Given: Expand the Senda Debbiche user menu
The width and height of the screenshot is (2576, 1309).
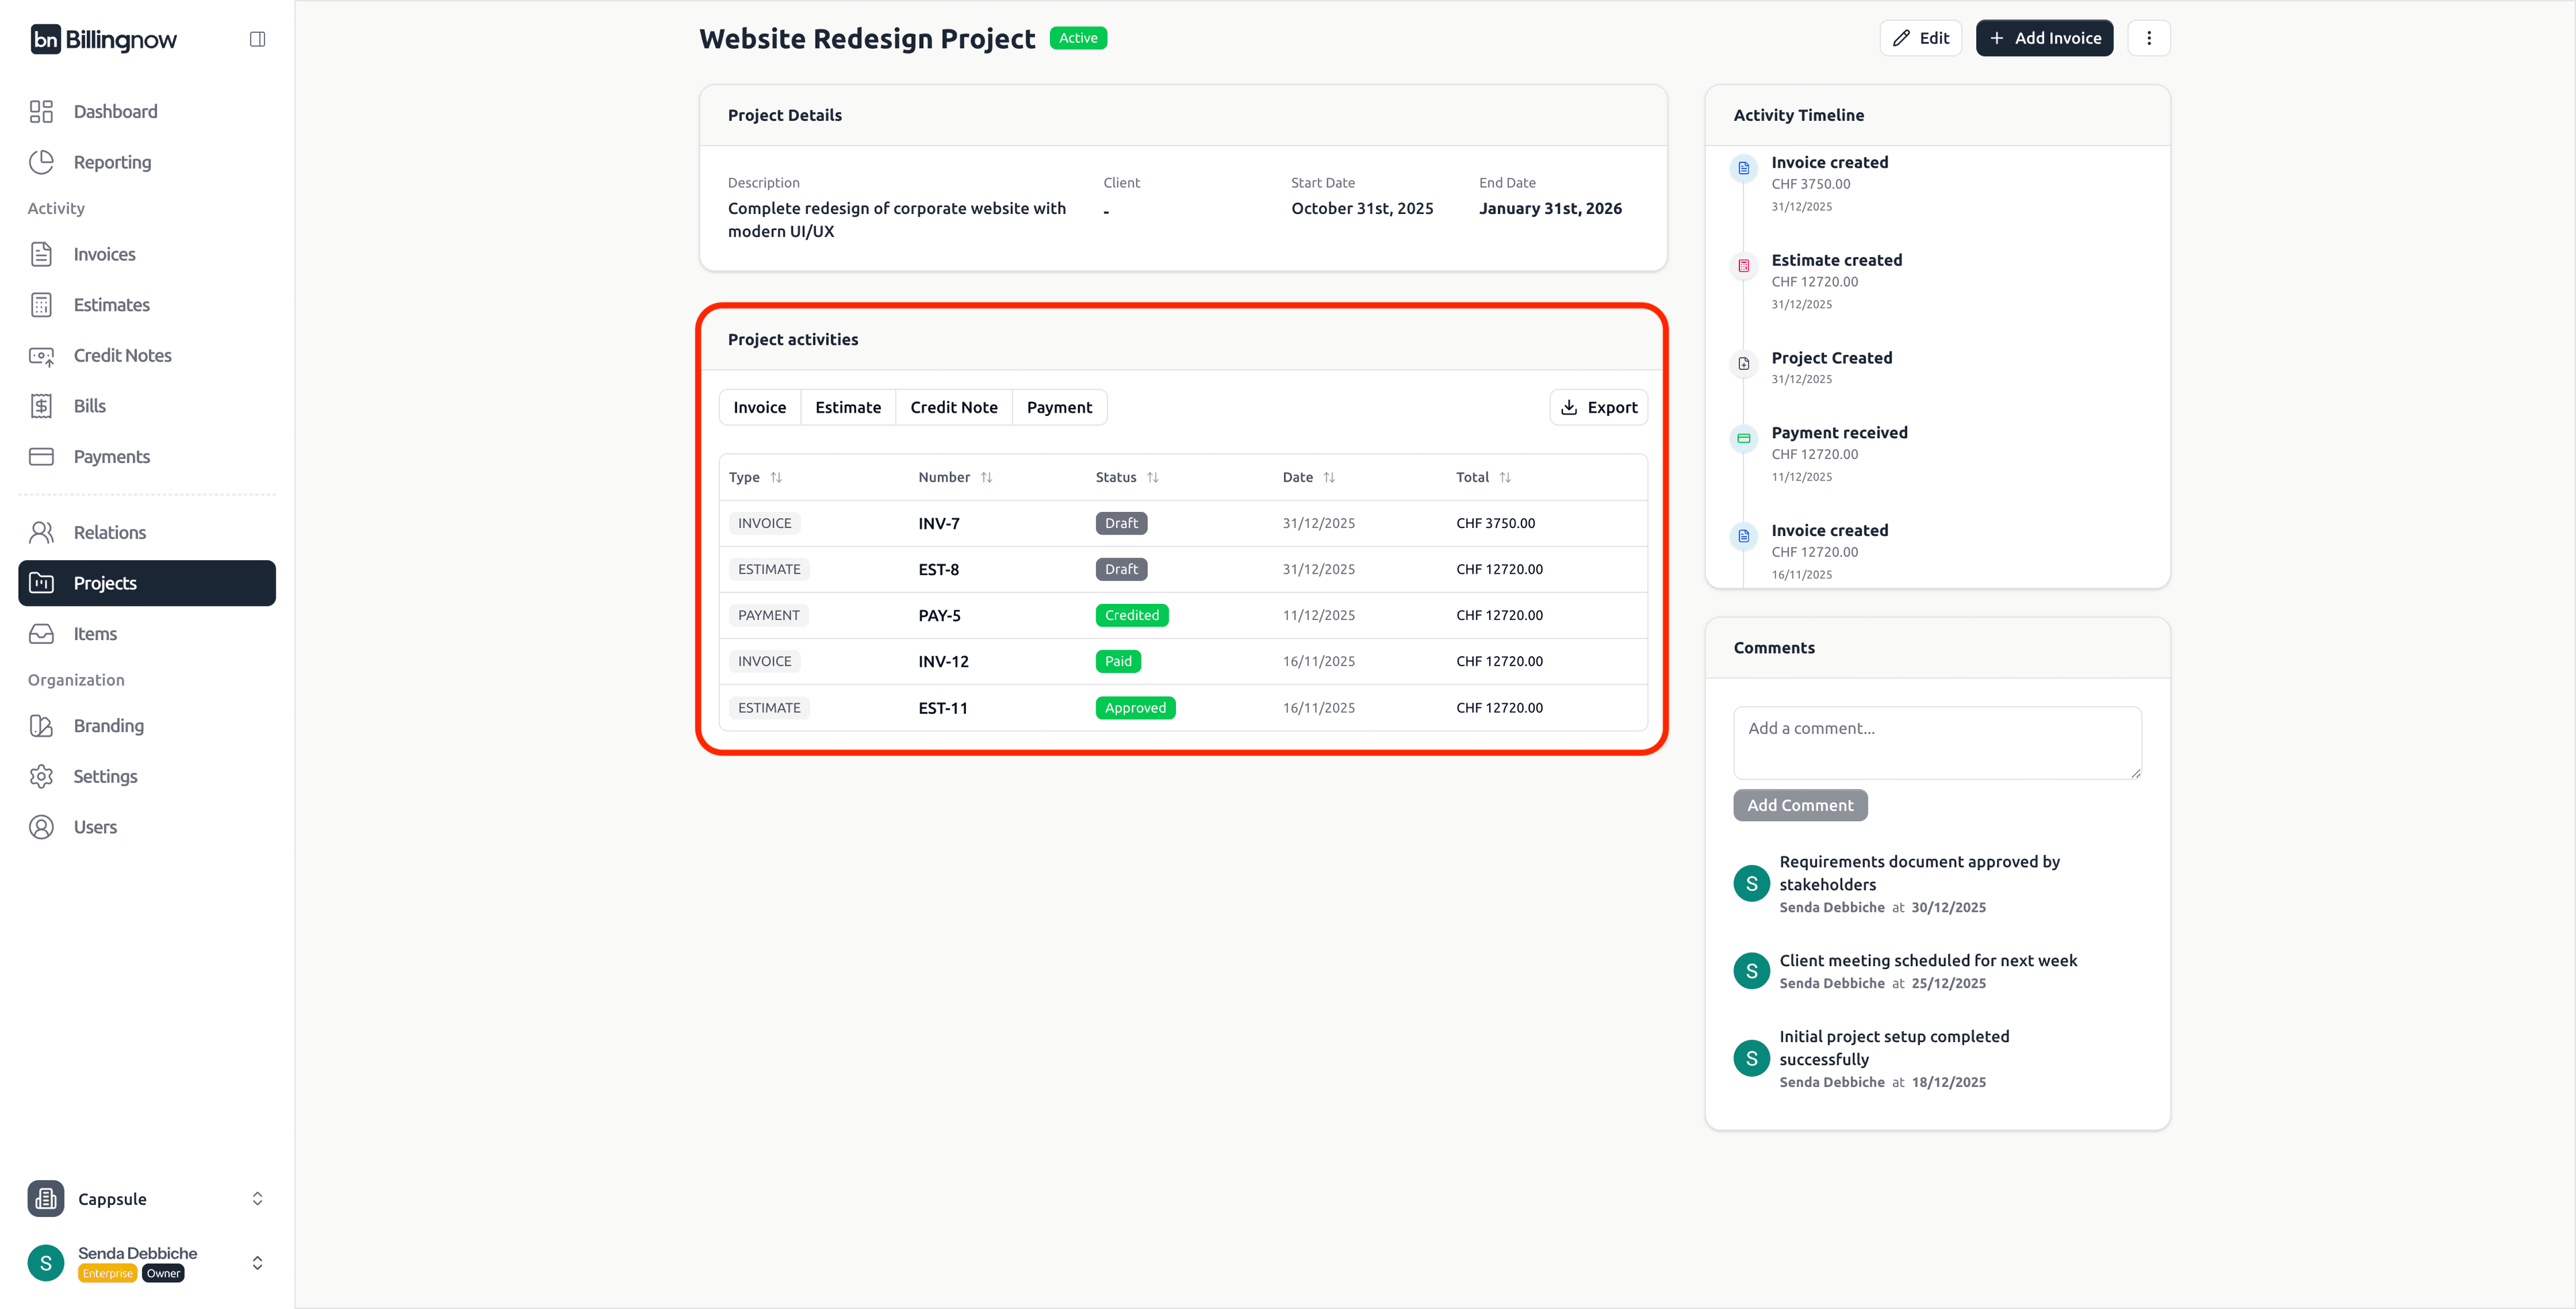Looking at the screenshot, I should [x=257, y=1263].
